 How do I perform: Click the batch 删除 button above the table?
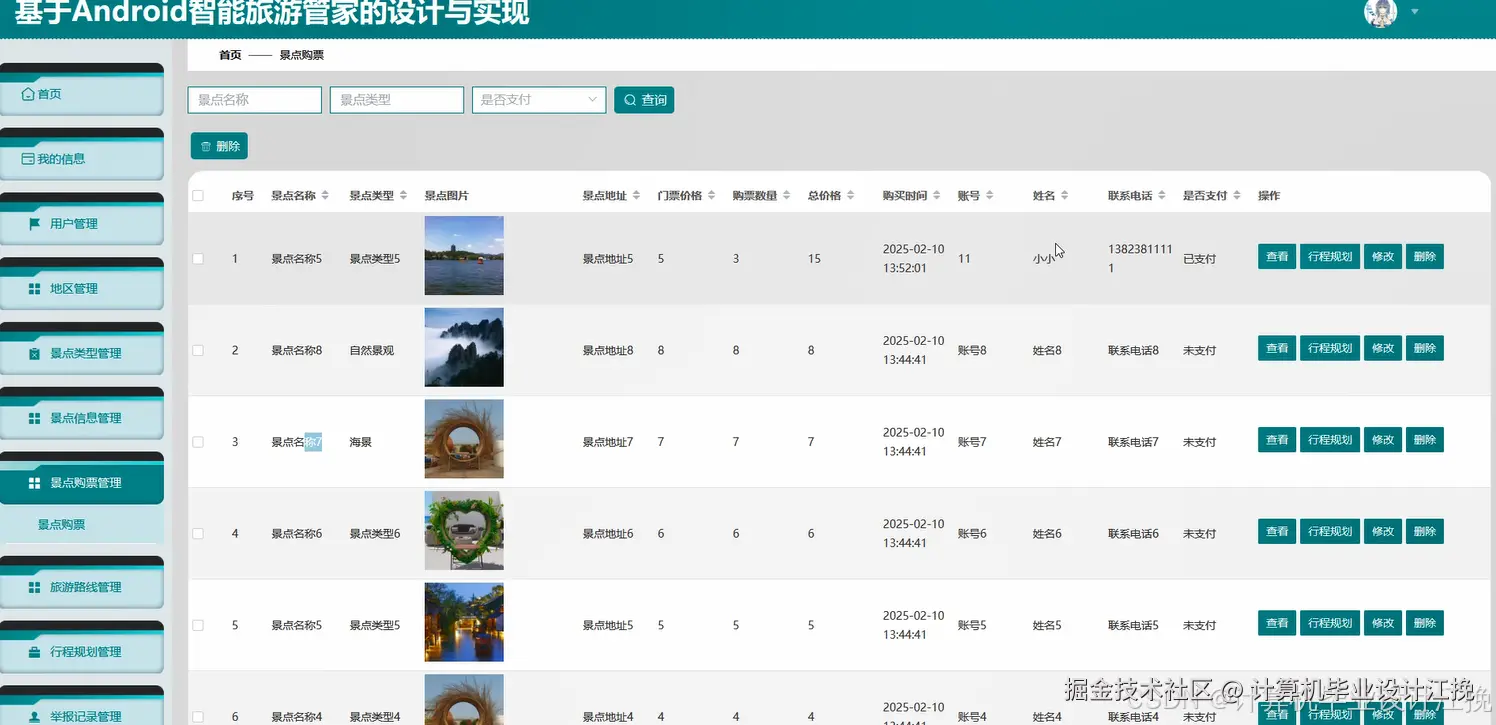pos(219,146)
